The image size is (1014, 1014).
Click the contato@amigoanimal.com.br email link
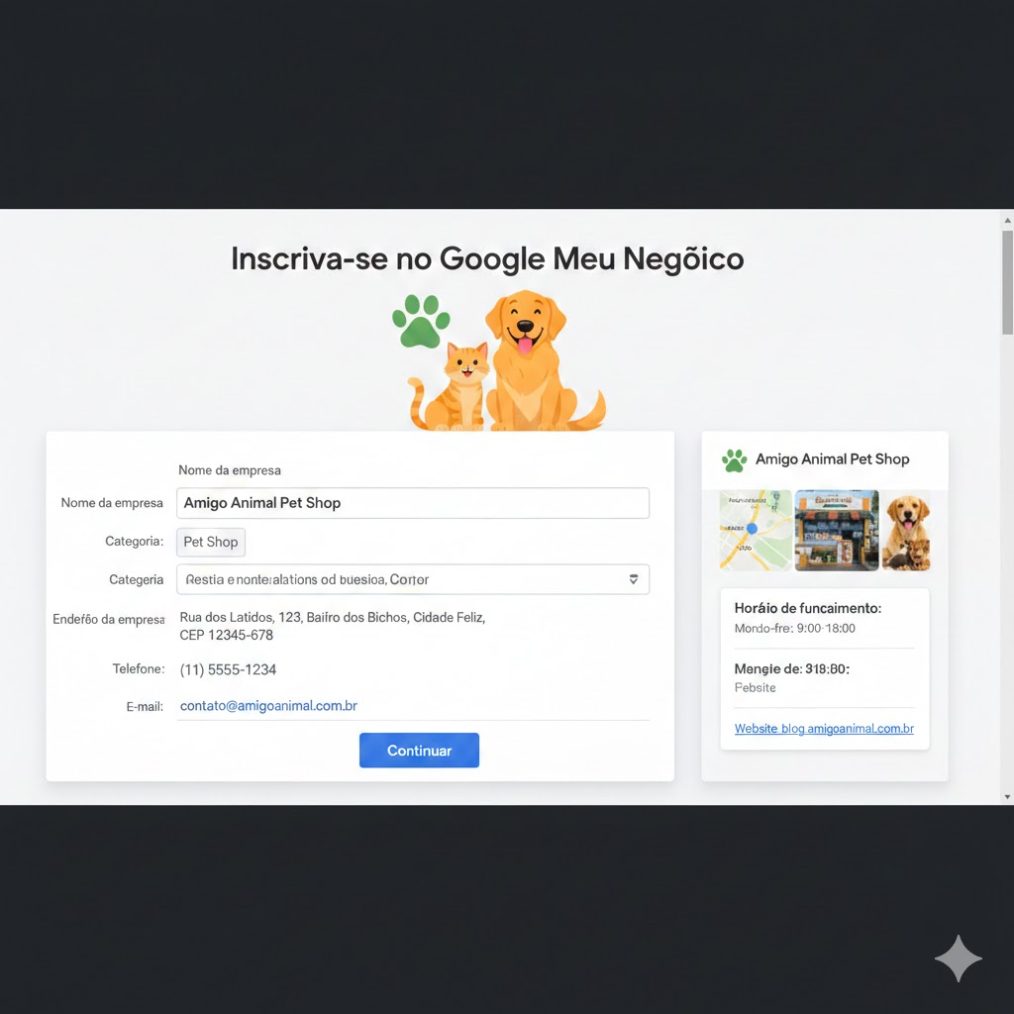(x=268, y=706)
